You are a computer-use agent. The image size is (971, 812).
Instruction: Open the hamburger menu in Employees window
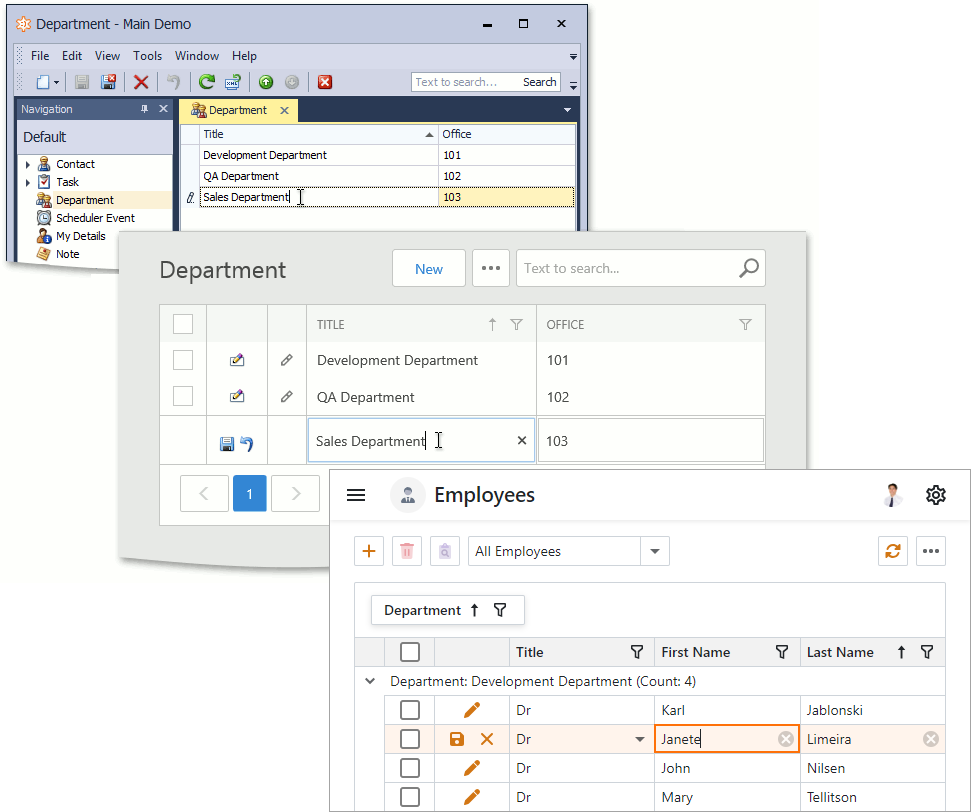356,495
